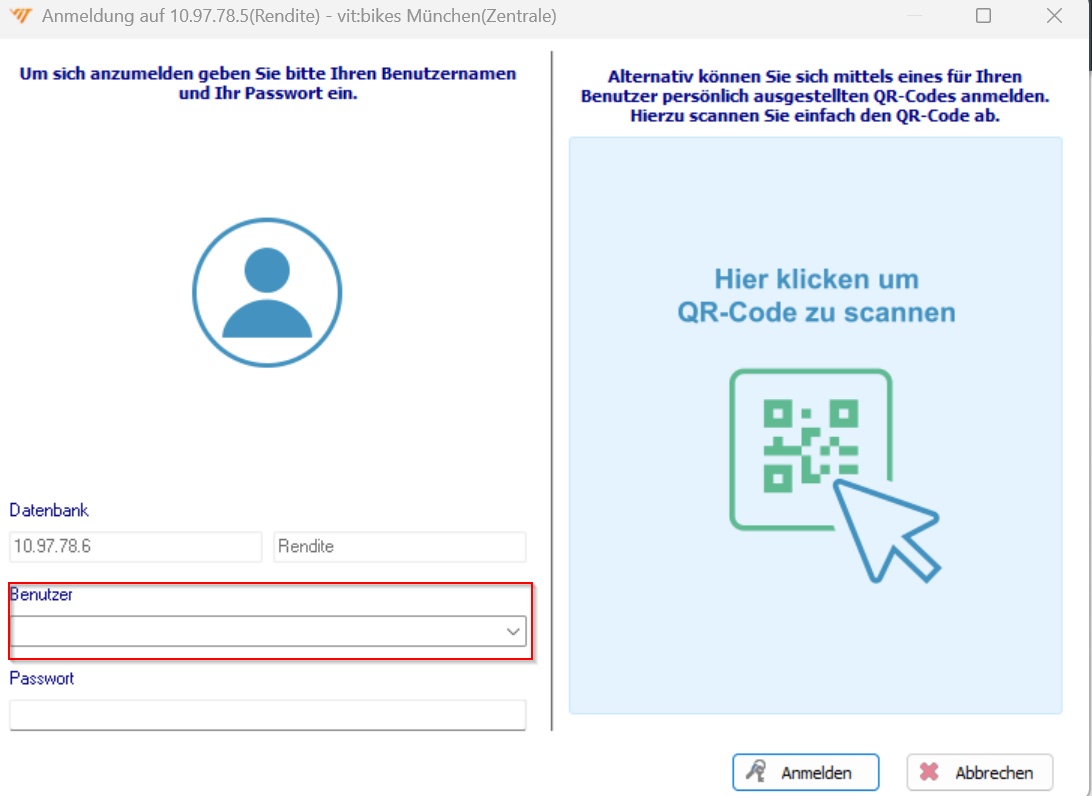Click the keys icon on Anmelden button
1092x796 pixels.
758,772
